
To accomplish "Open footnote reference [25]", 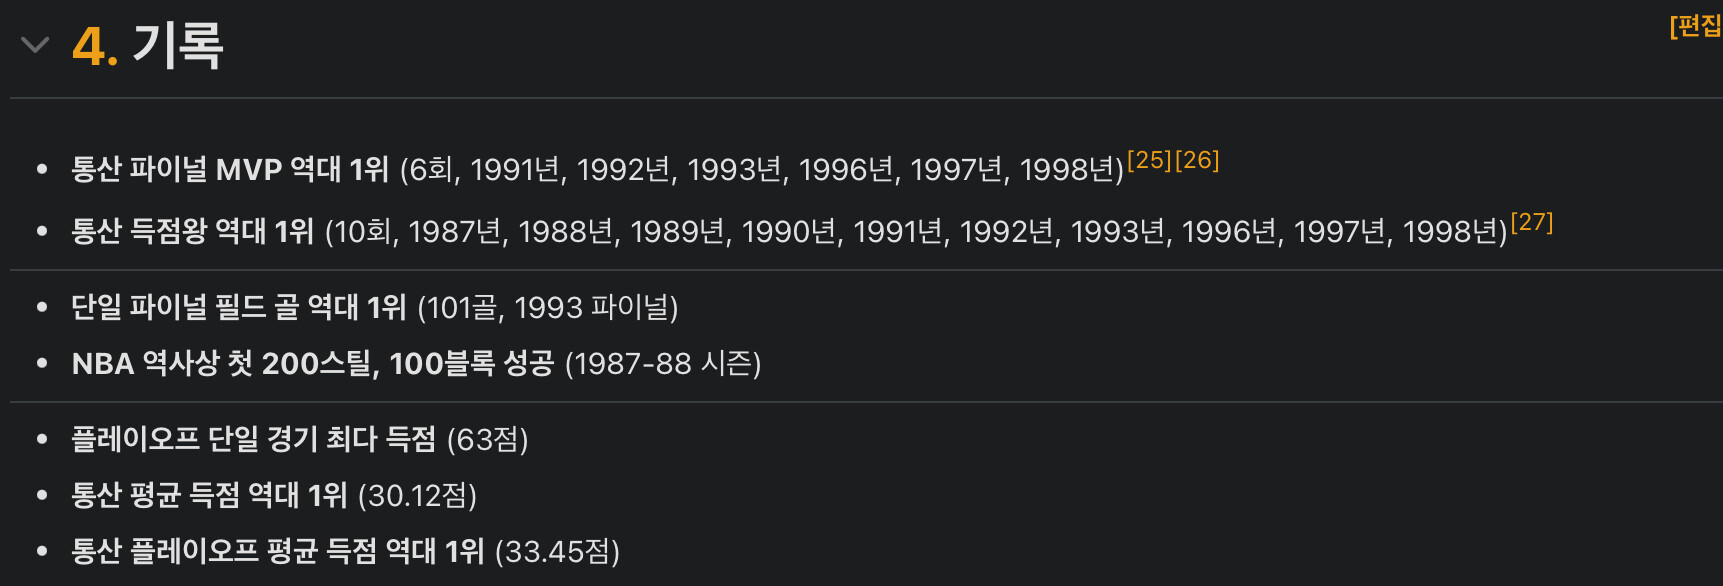I will pos(1149,160).
